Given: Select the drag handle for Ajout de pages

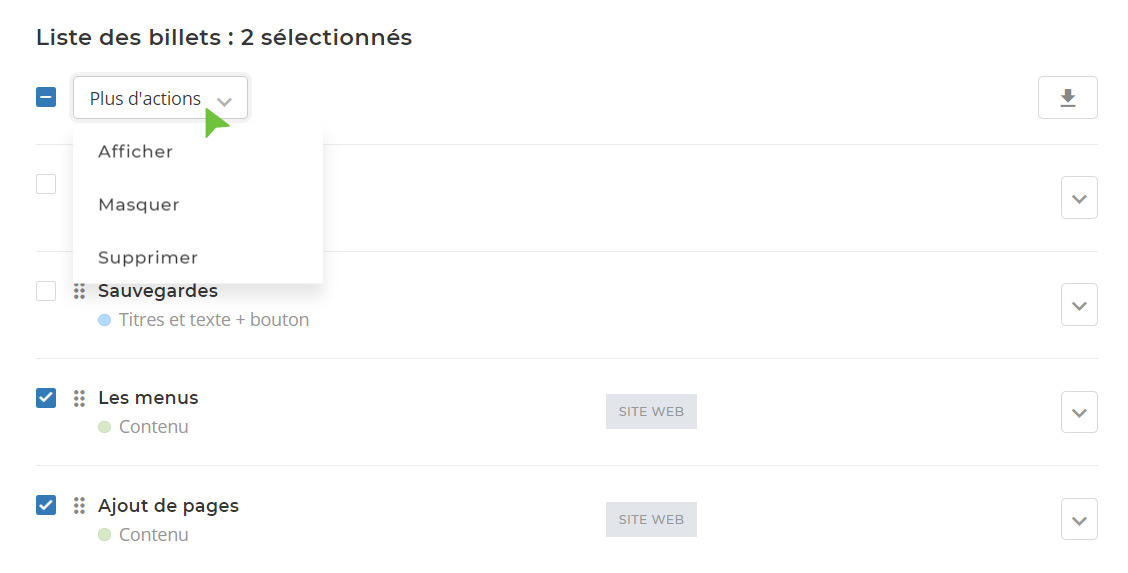Looking at the screenshot, I should pos(79,505).
